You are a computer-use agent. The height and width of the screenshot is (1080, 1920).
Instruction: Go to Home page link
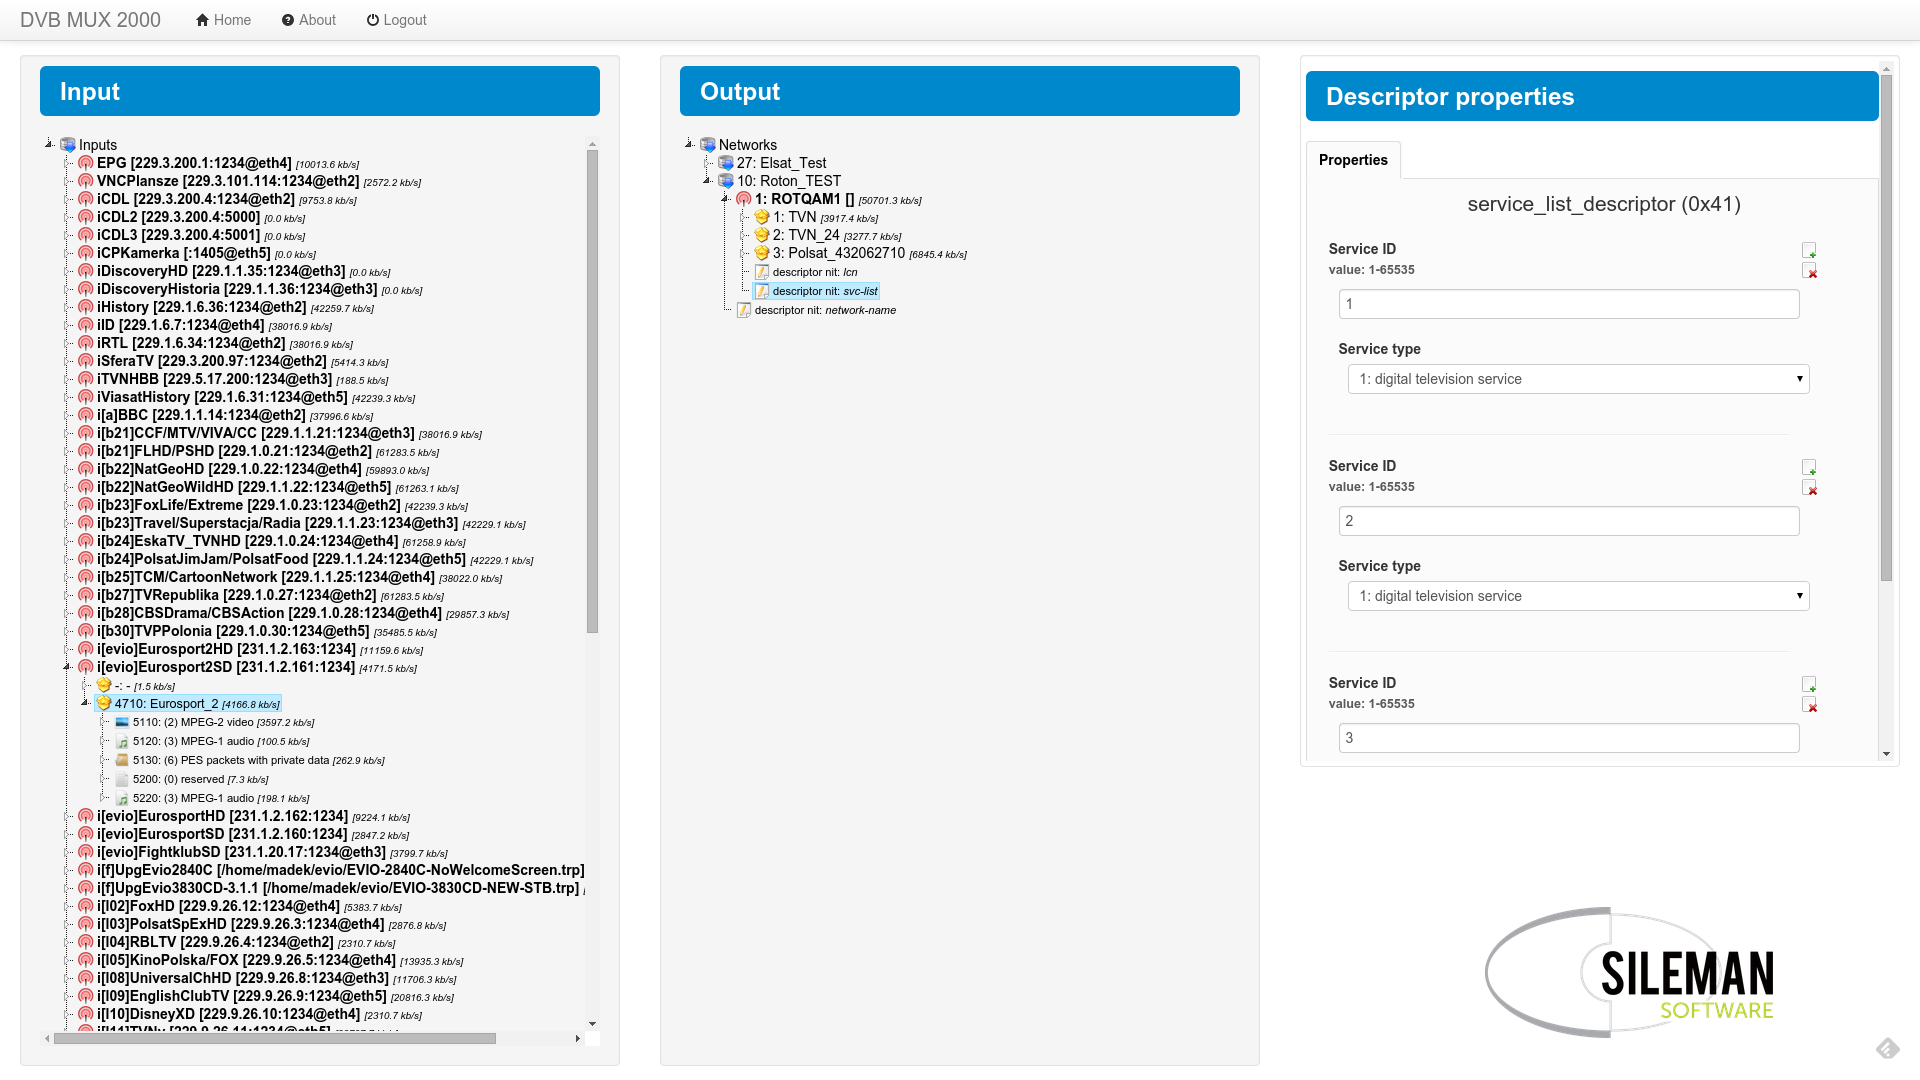(x=223, y=20)
